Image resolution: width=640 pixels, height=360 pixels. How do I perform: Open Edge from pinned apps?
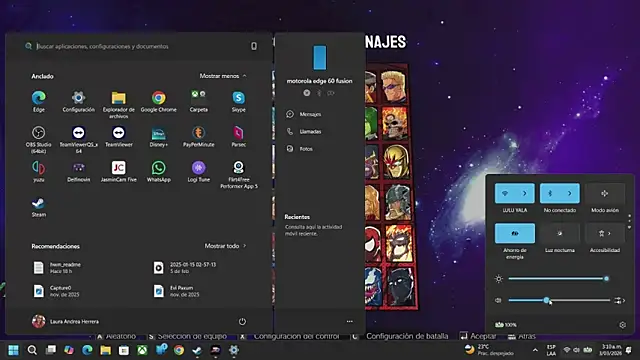(x=39, y=101)
